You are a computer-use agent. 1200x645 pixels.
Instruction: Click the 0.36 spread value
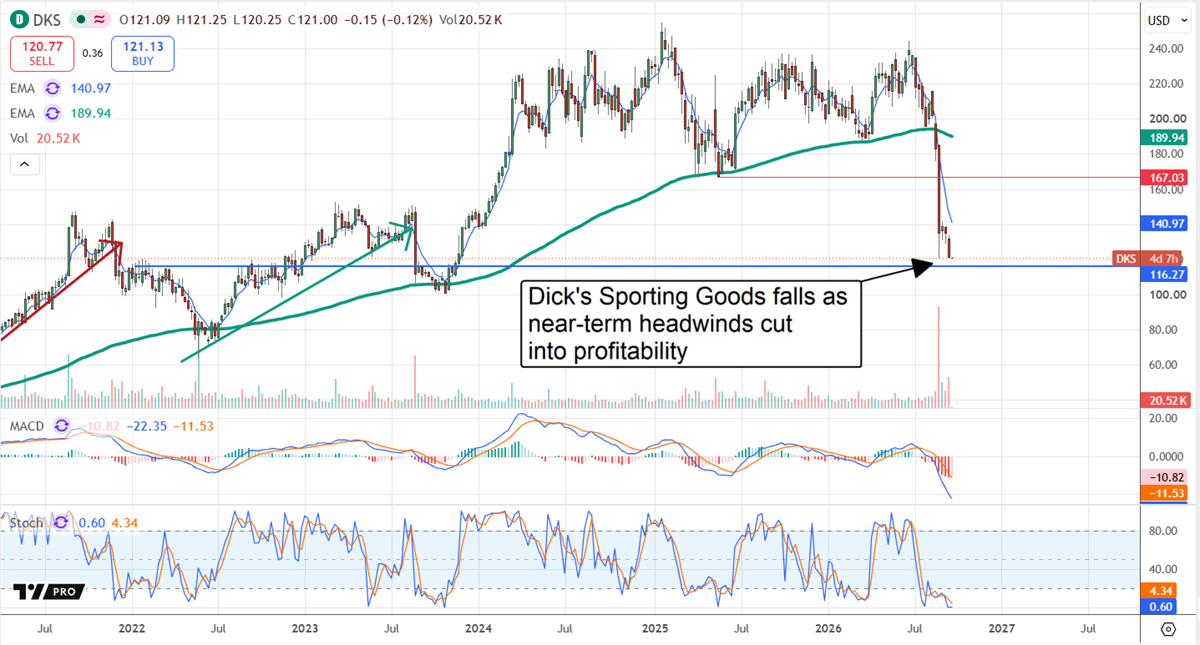[x=93, y=54]
